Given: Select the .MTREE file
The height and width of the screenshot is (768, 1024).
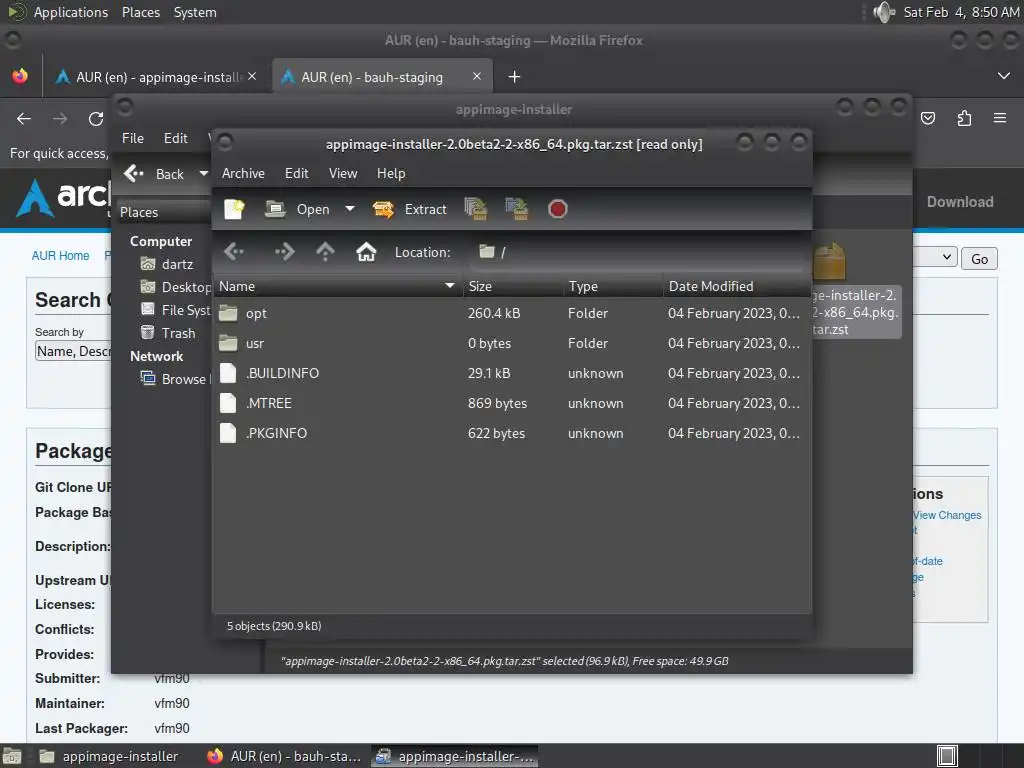Looking at the screenshot, I should [x=512, y=404].
